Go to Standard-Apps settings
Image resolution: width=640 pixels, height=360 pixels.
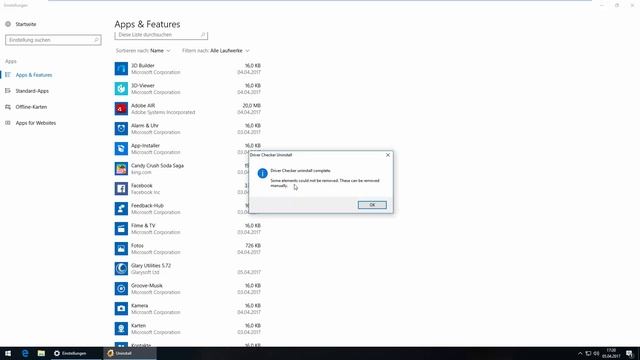point(32,91)
